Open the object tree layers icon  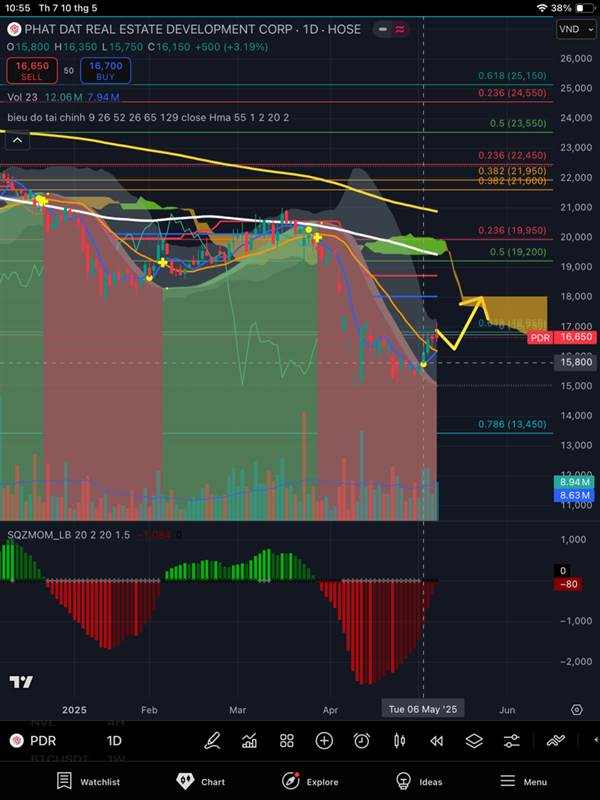[x=474, y=740]
